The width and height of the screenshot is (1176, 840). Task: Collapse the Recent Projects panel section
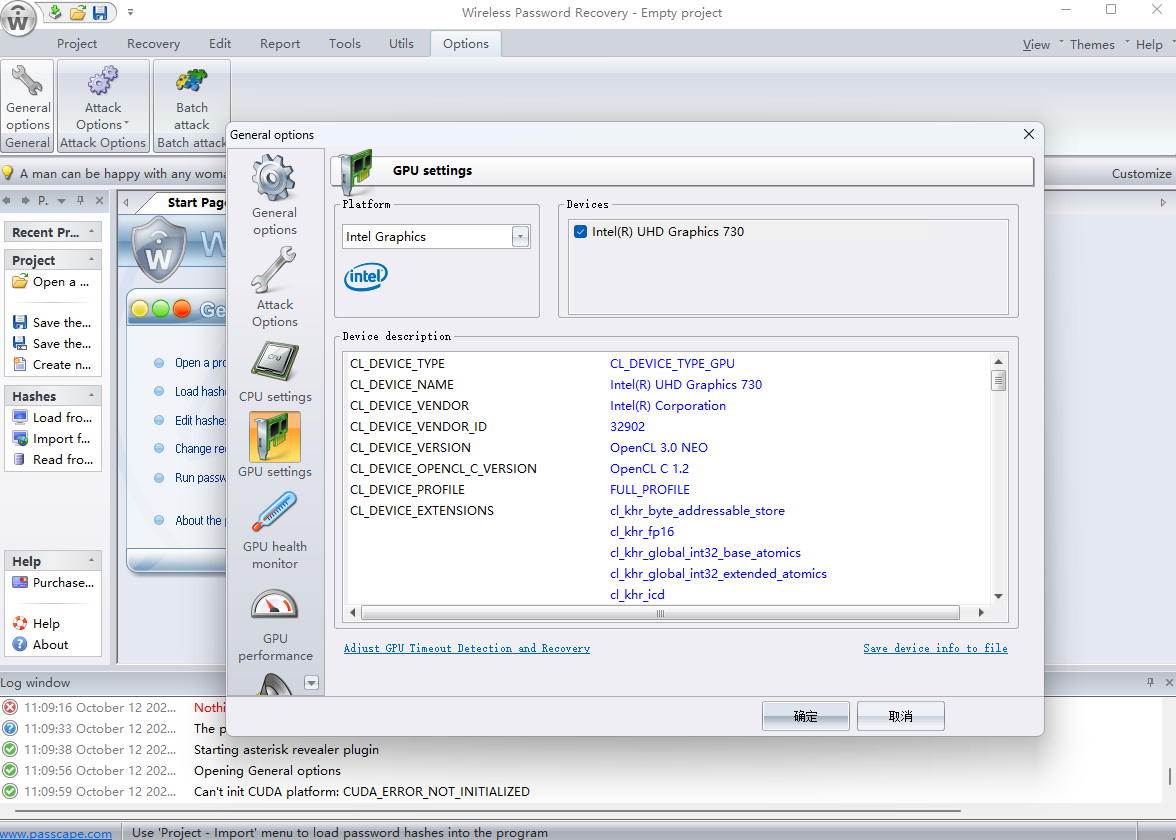92,232
